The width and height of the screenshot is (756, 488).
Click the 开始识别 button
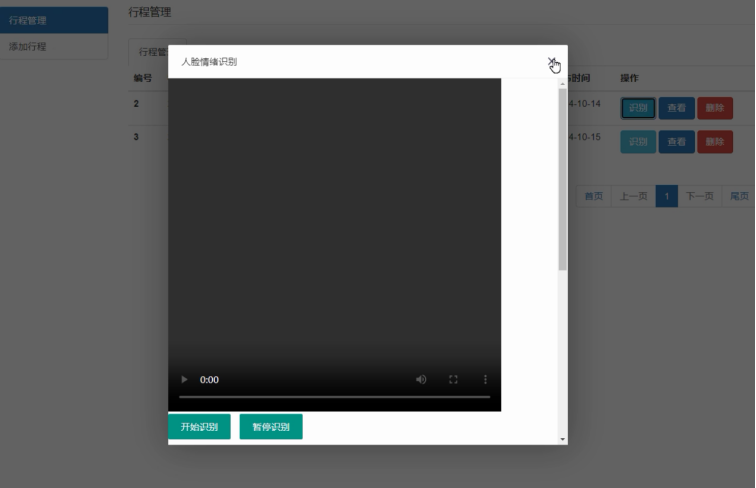[x=199, y=427]
